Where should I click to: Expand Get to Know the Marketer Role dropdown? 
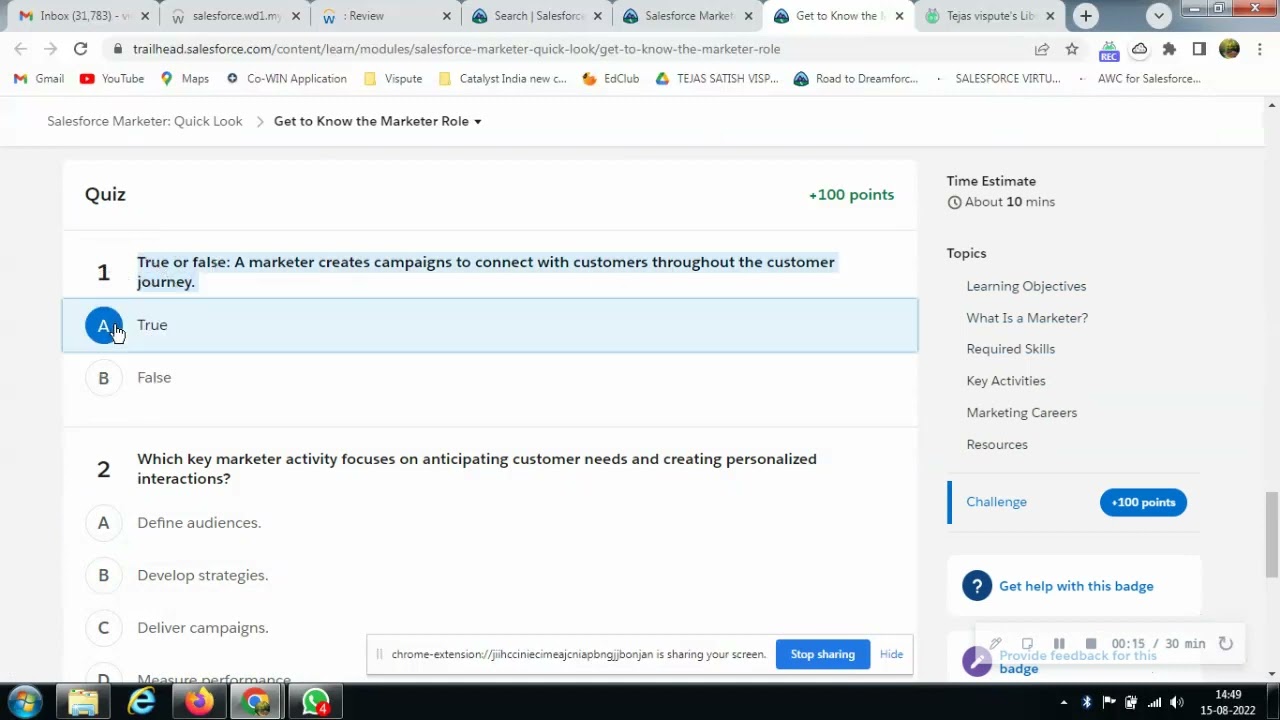377,121
